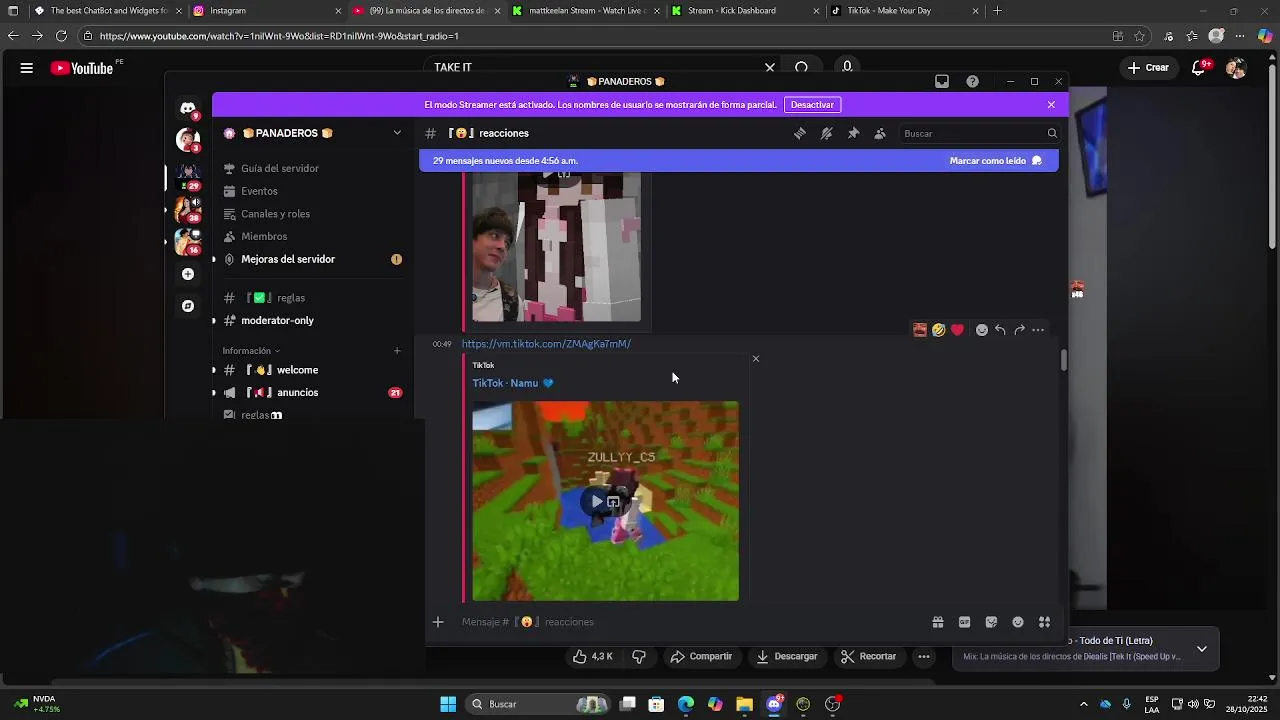Forward the message arrow icon
This screenshot has height=720, width=1280.
click(1020, 330)
